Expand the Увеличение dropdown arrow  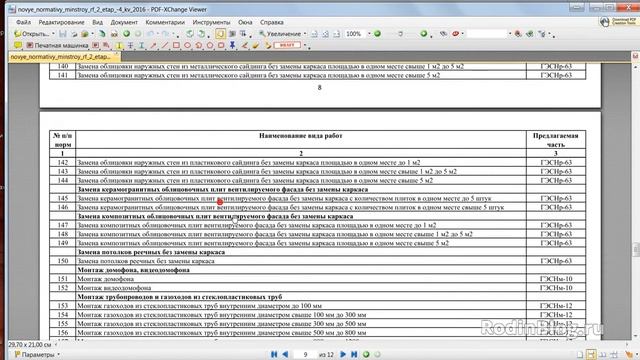click(305, 34)
